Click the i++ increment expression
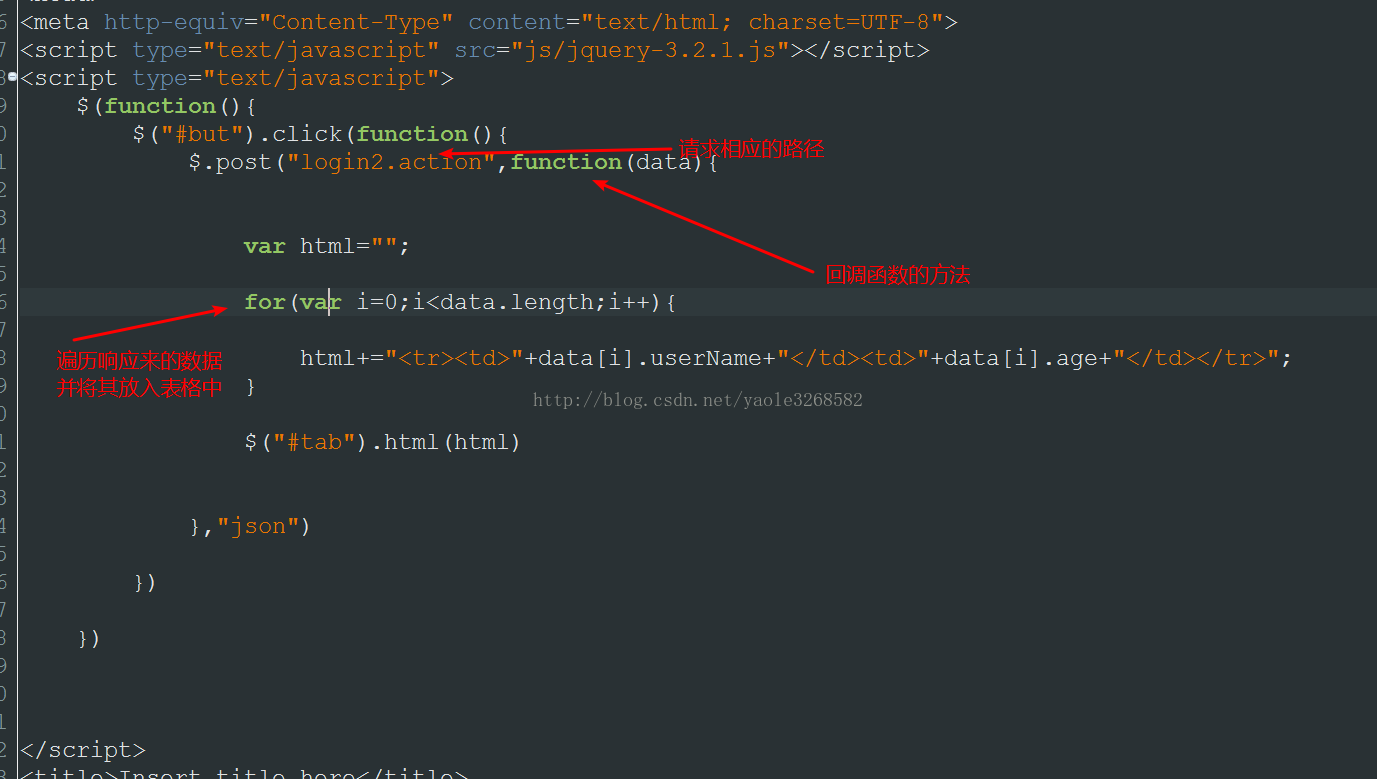The width and height of the screenshot is (1377, 779). click(x=629, y=302)
